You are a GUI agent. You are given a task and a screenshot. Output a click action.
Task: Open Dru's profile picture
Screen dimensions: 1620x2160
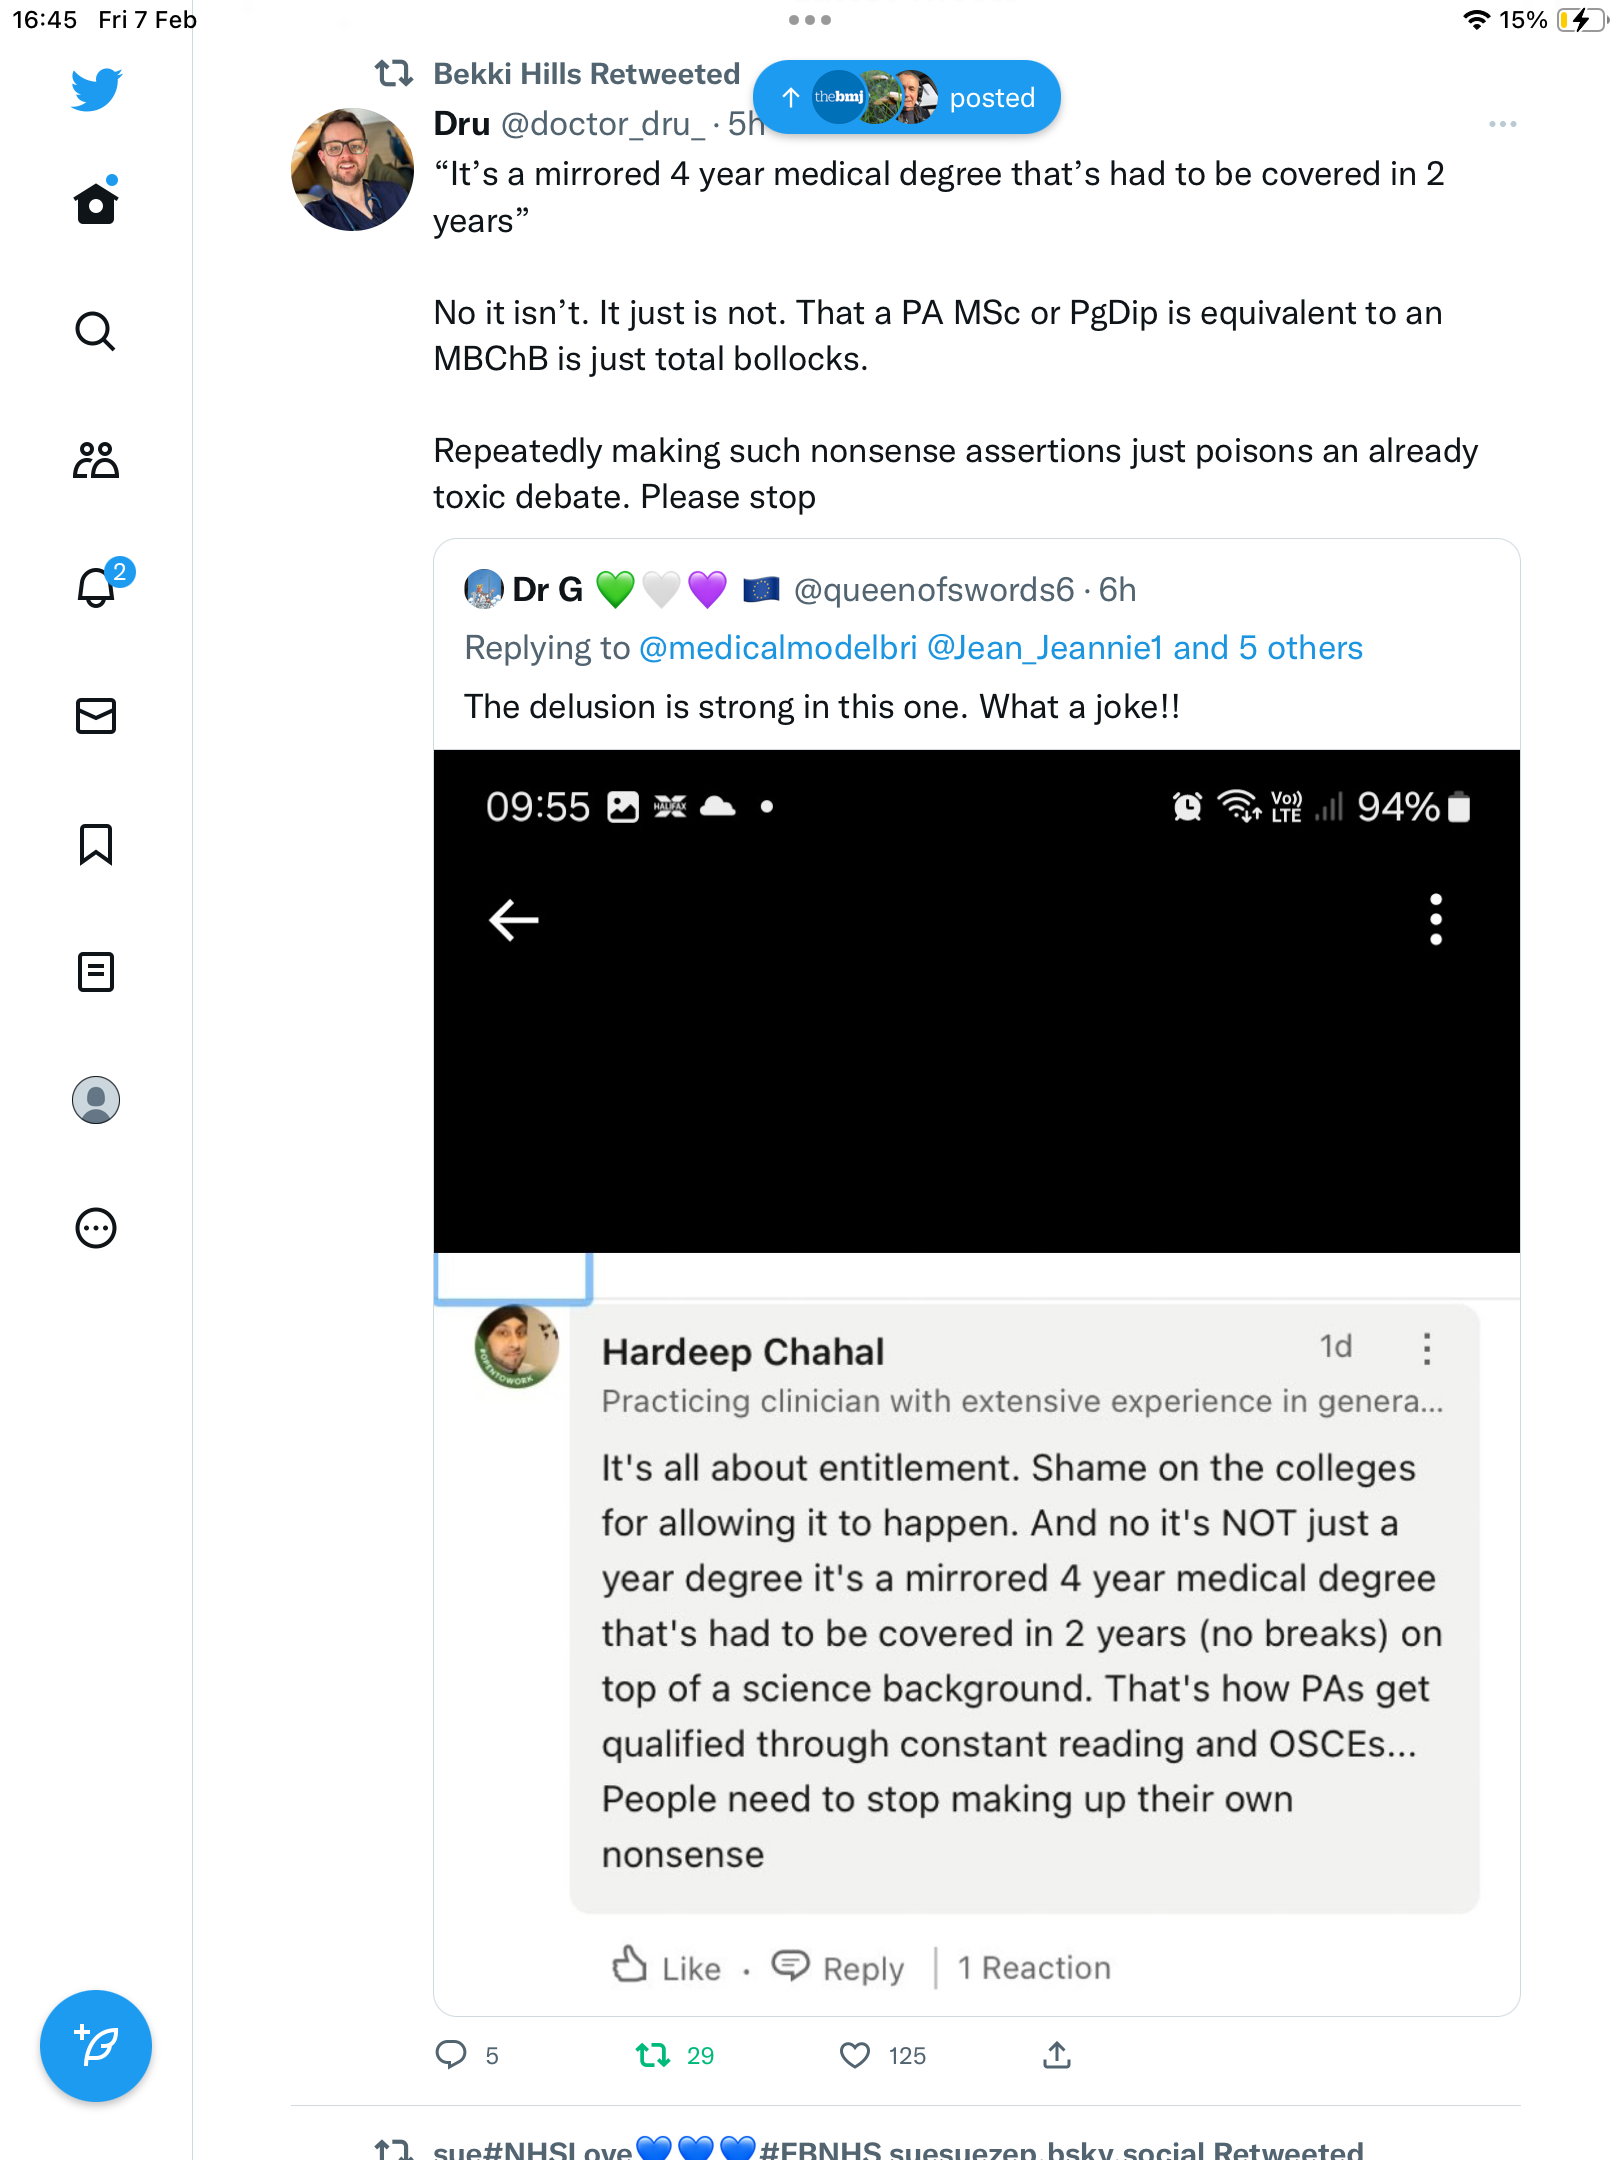(352, 169)
